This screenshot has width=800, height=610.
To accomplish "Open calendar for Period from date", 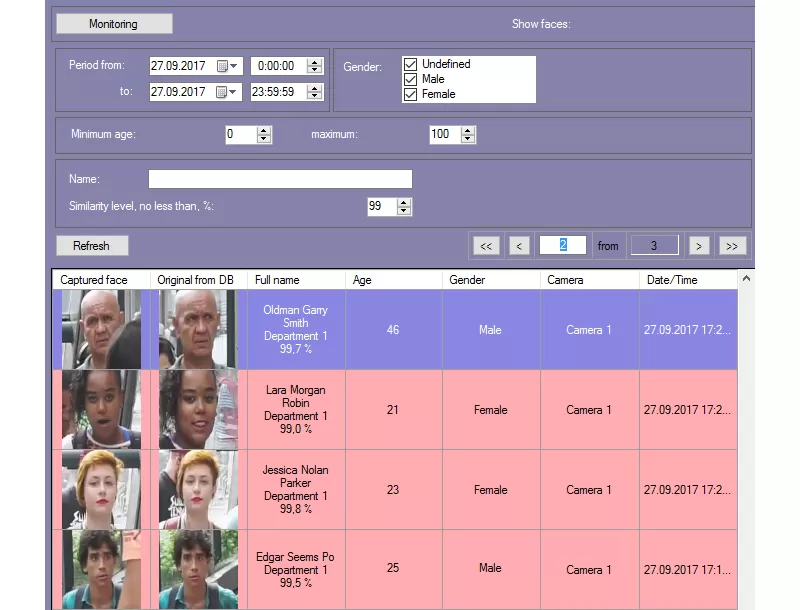I will click(x=227, y=66).
